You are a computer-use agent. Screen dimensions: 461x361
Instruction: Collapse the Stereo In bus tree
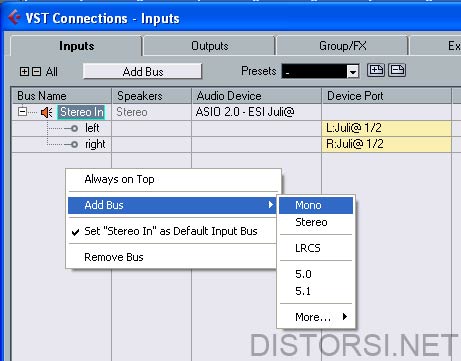point(22,111)
